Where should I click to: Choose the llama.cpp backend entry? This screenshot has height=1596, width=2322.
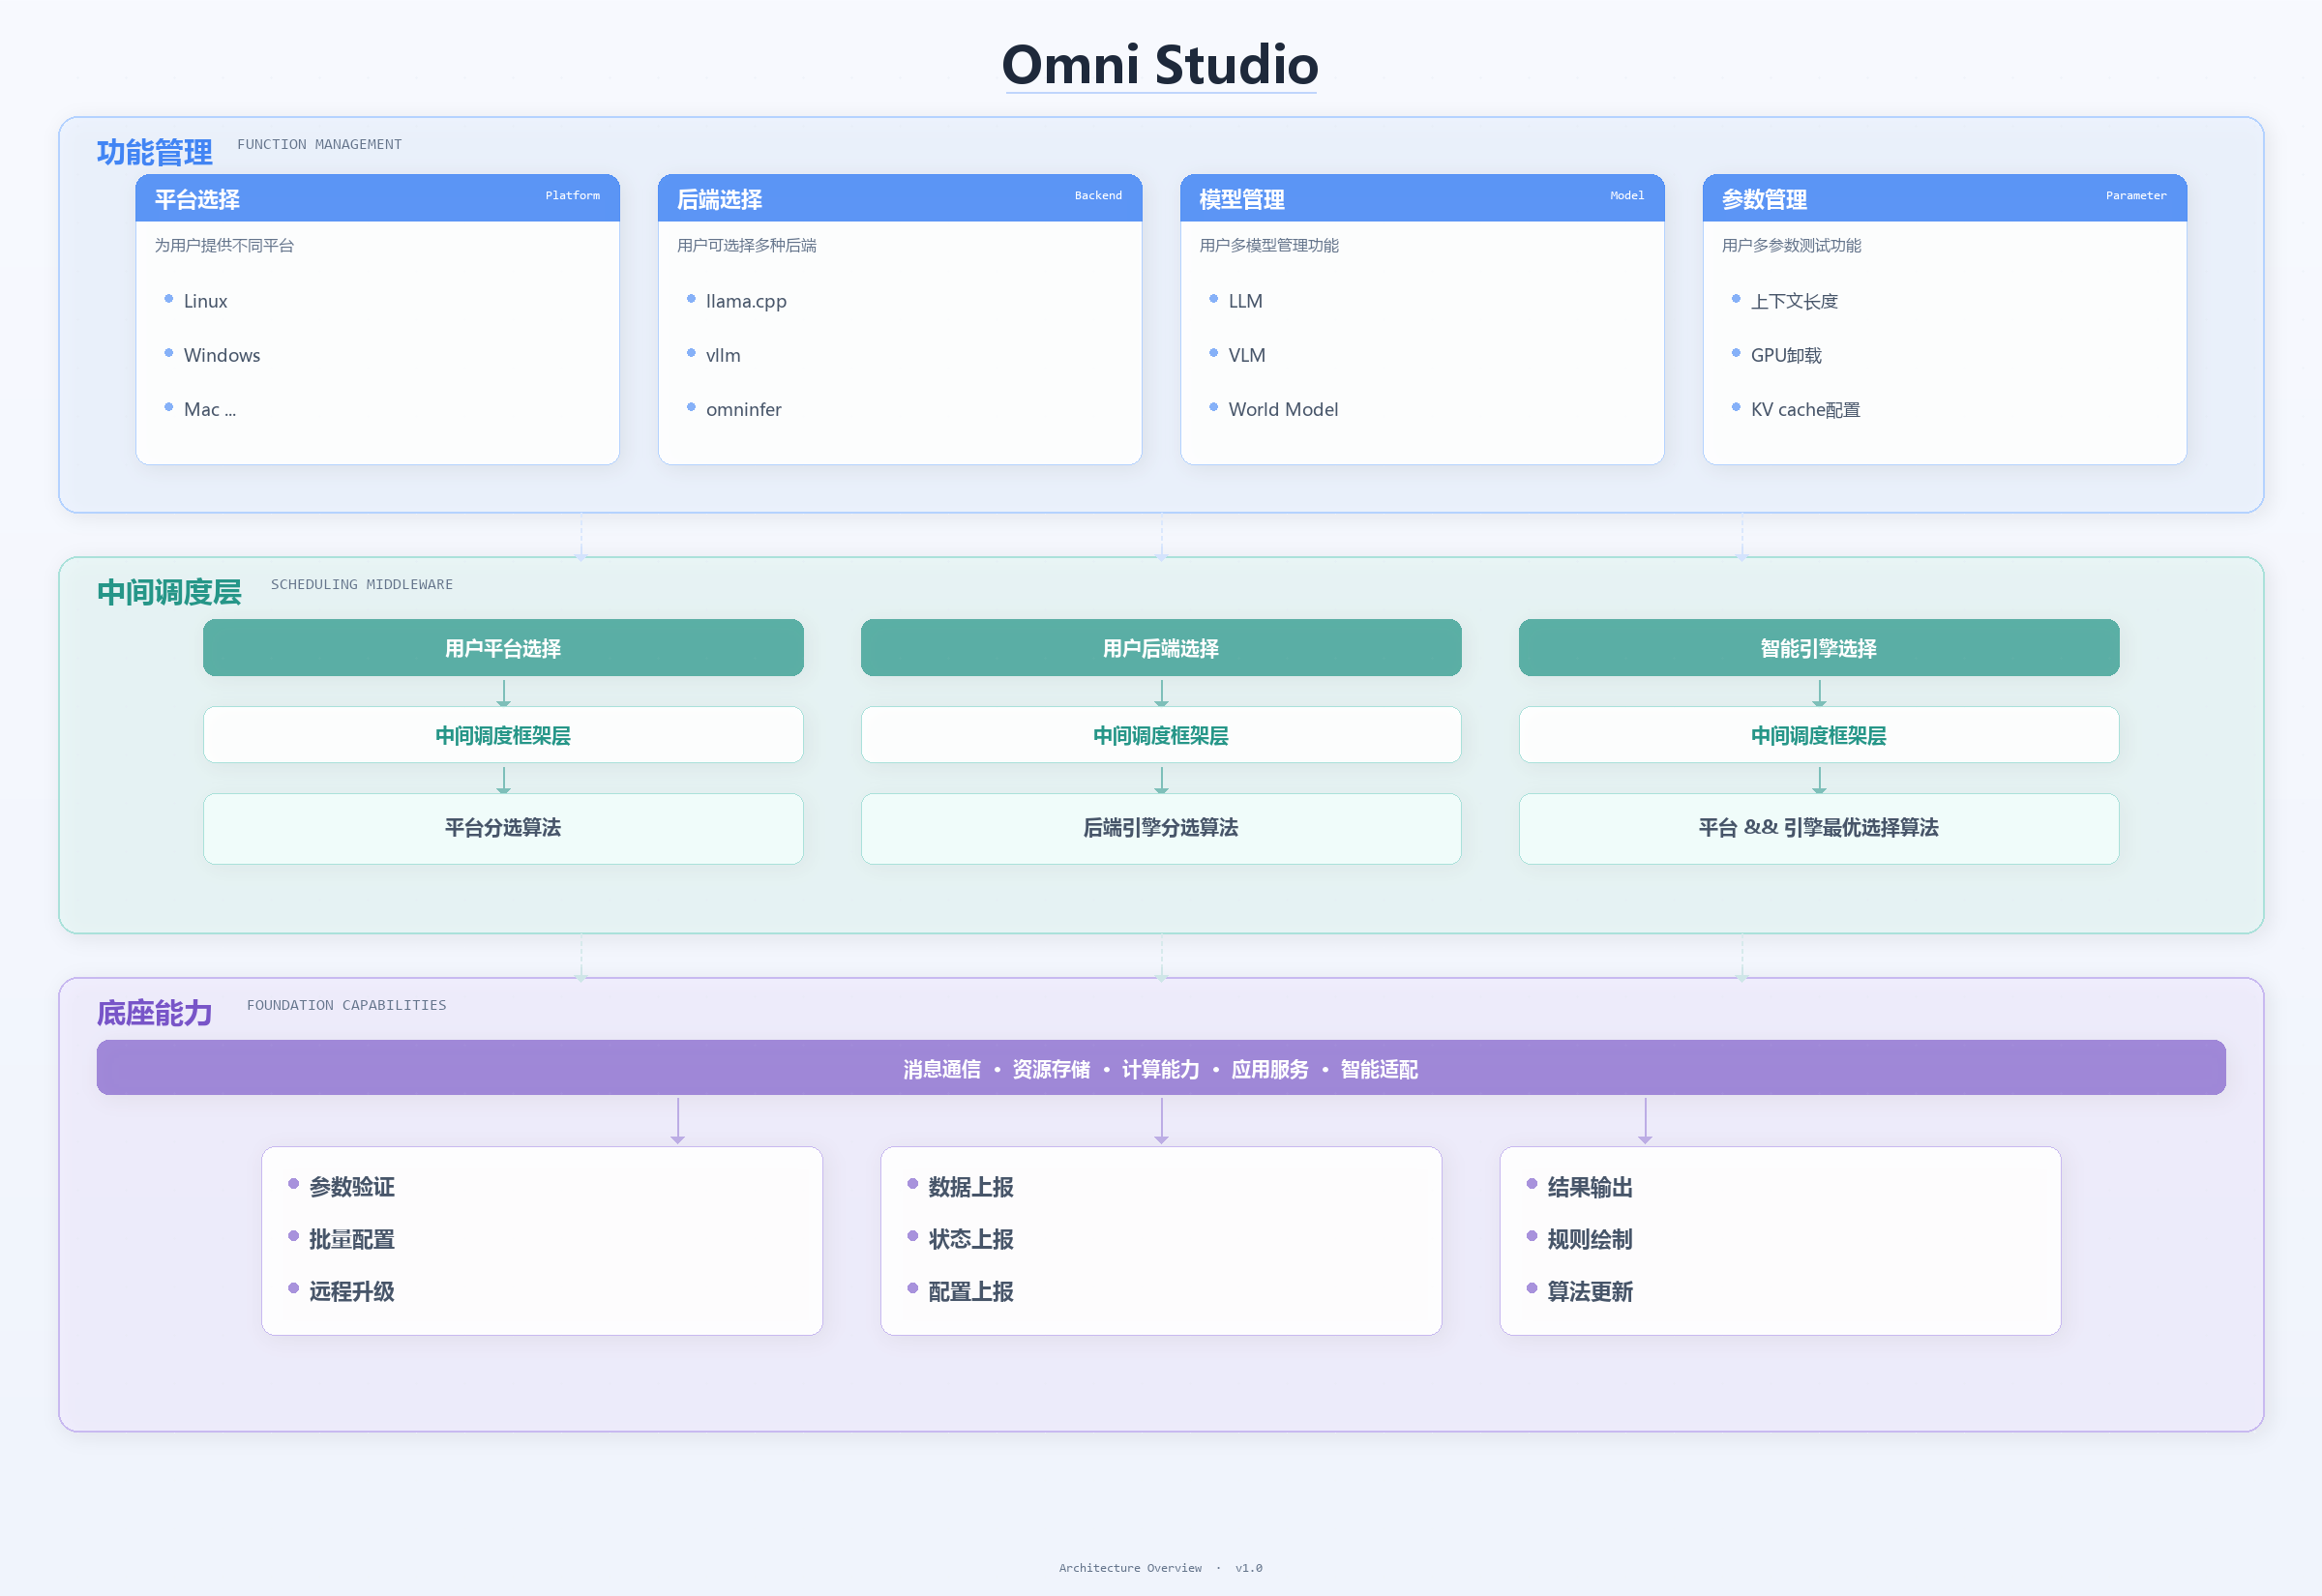[745, 301]
